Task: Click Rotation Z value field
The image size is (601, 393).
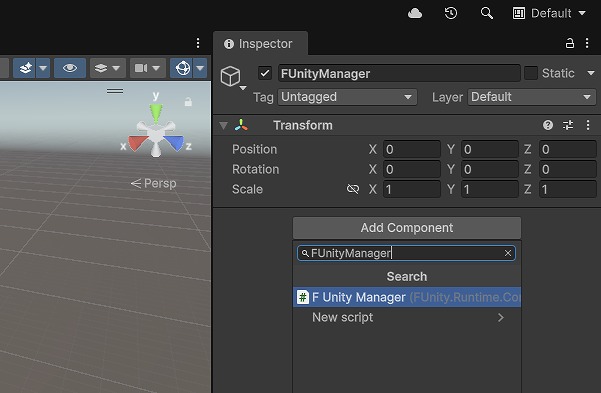Action: 568,169
